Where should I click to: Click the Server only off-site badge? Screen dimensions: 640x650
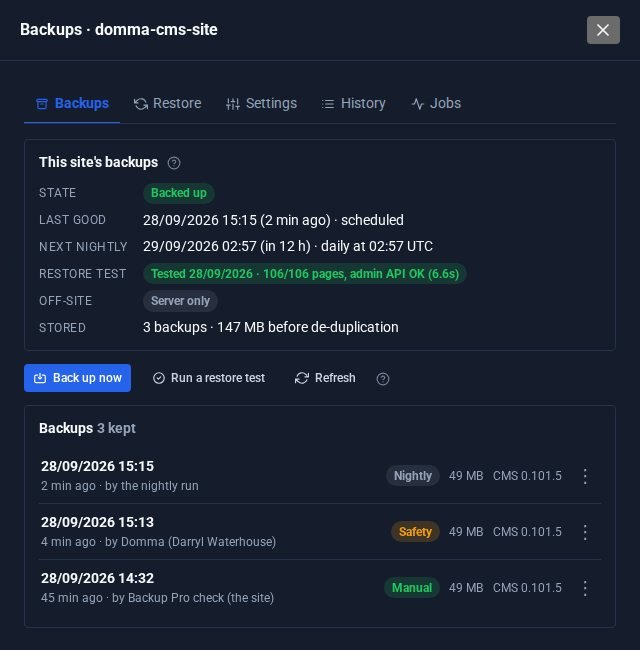click(x=180, y=301)
